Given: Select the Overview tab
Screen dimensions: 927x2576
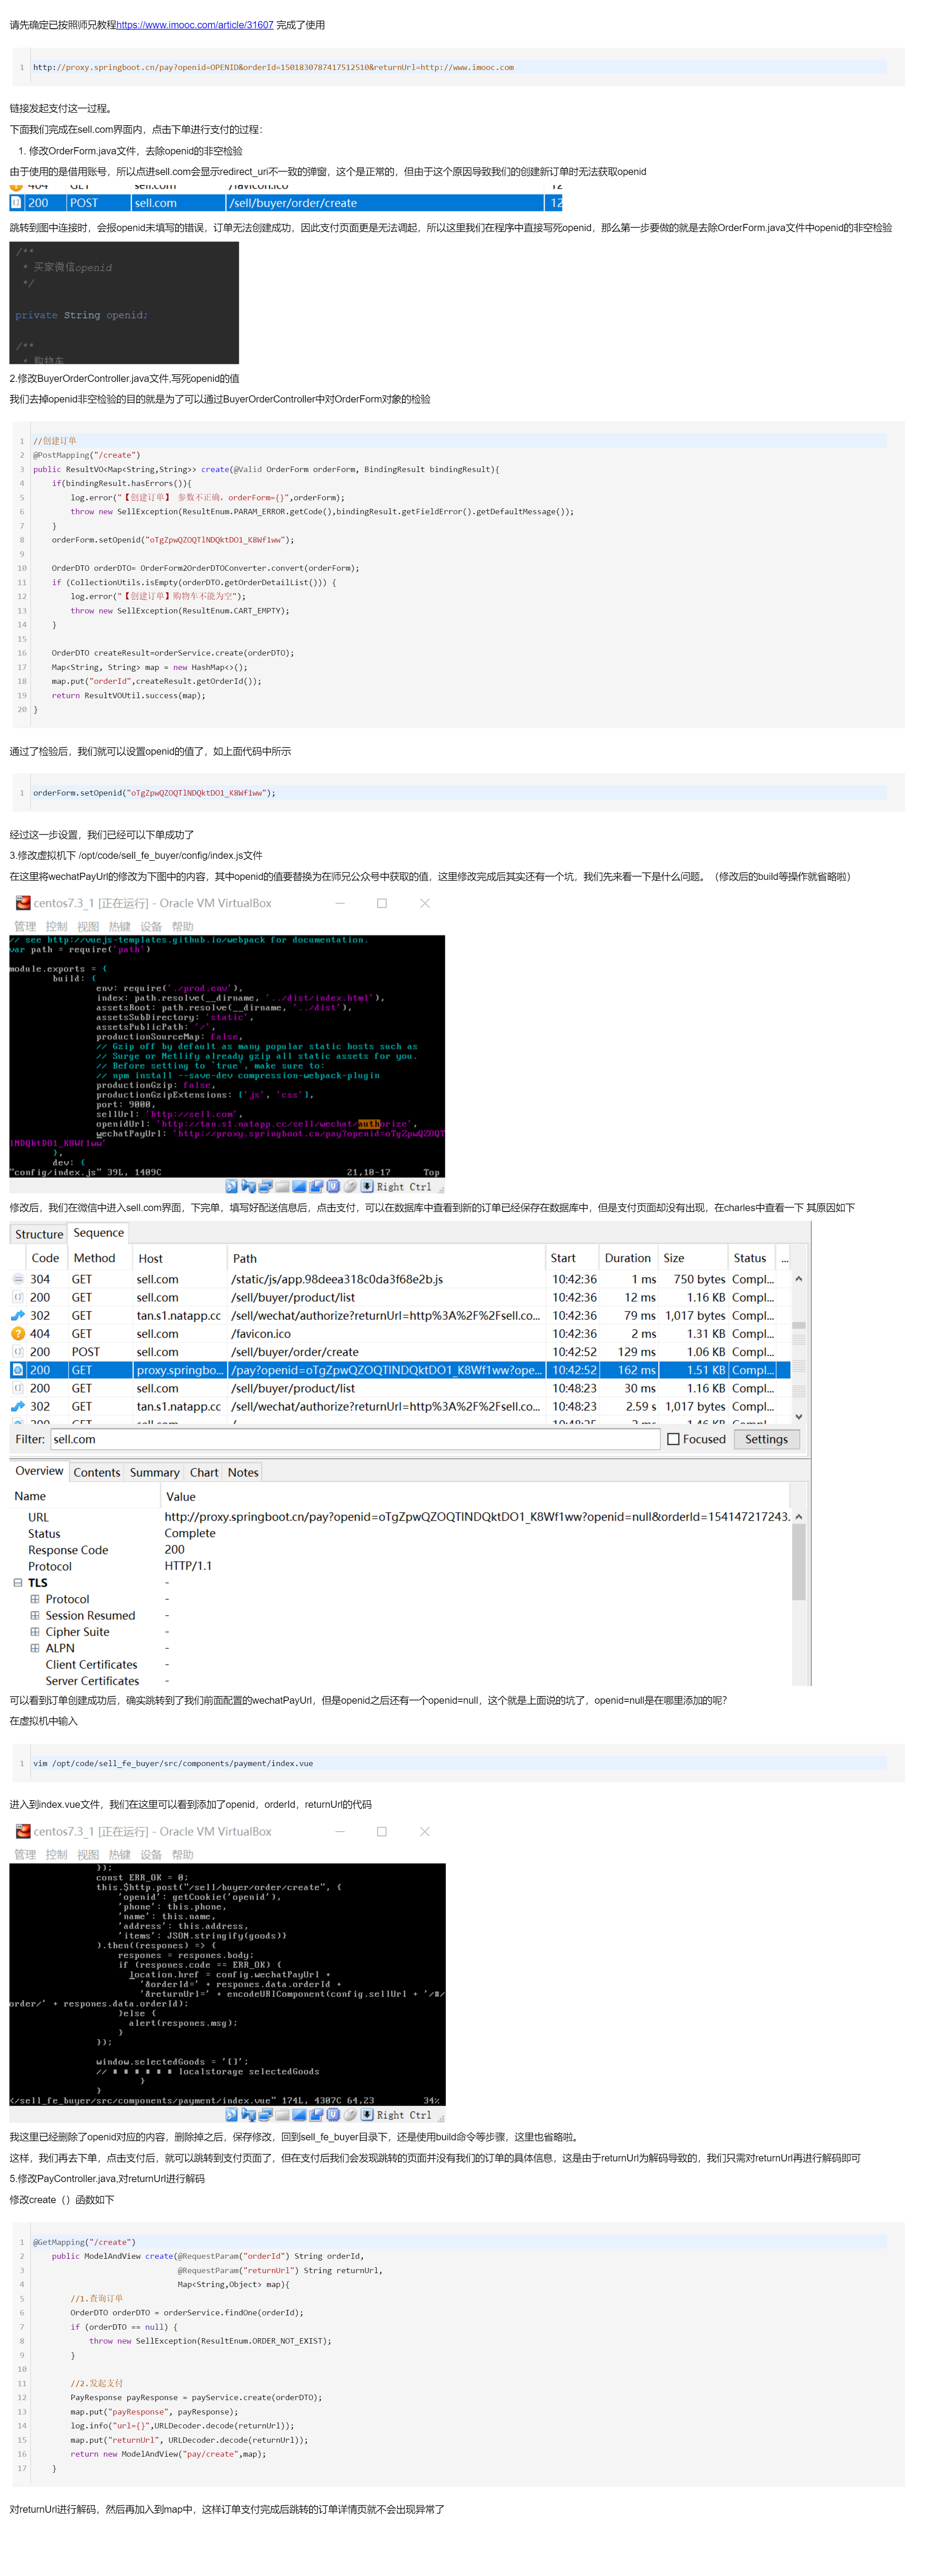Looking at the screenshot, I should (39, 1471).
